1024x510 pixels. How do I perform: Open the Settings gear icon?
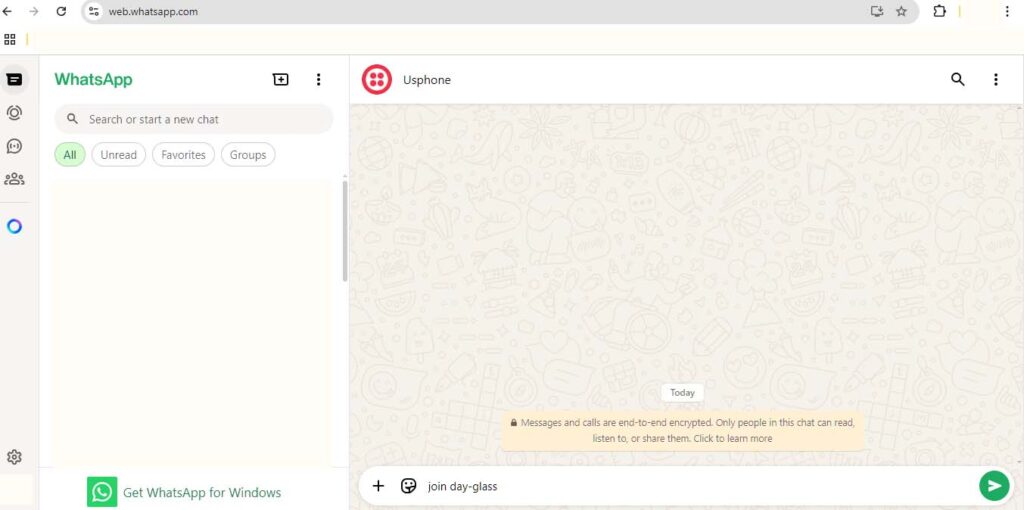tap(14, 457)
